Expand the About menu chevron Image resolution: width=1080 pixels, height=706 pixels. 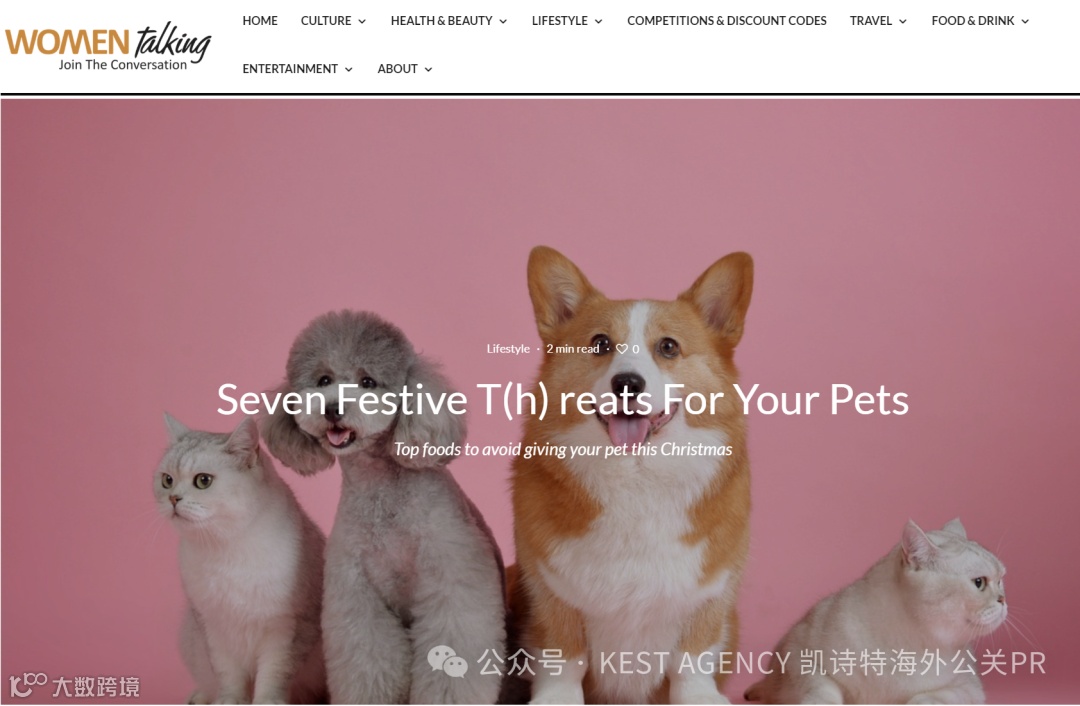tap(428, 70)
